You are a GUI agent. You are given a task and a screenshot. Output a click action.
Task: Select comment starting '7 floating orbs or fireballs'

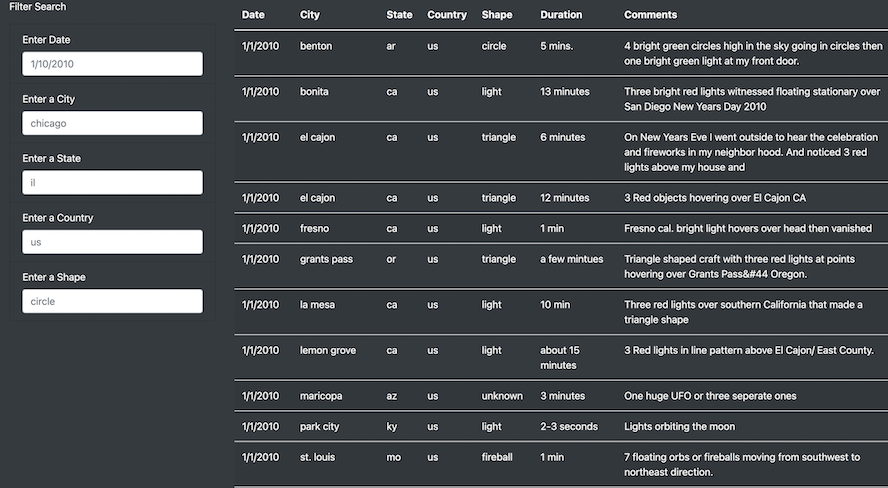pyautogui.click(x=742, y=465)
